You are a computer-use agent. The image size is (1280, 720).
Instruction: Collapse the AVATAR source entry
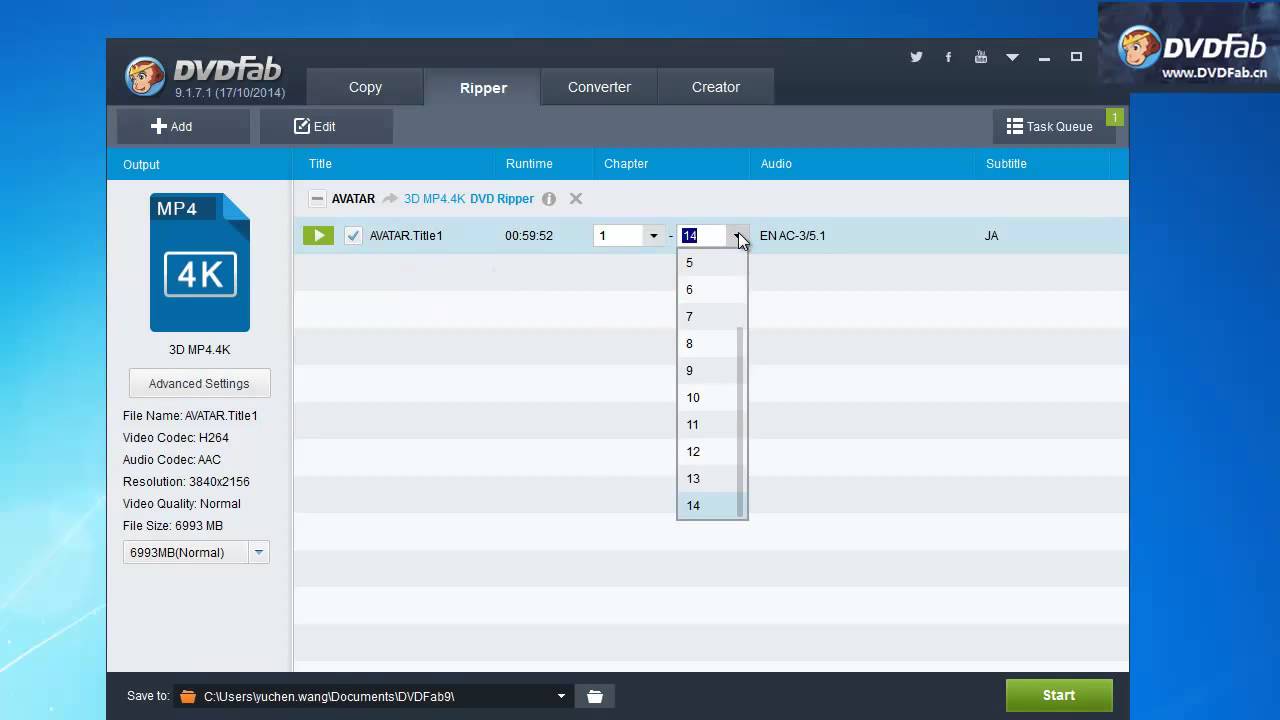(317, 199)
